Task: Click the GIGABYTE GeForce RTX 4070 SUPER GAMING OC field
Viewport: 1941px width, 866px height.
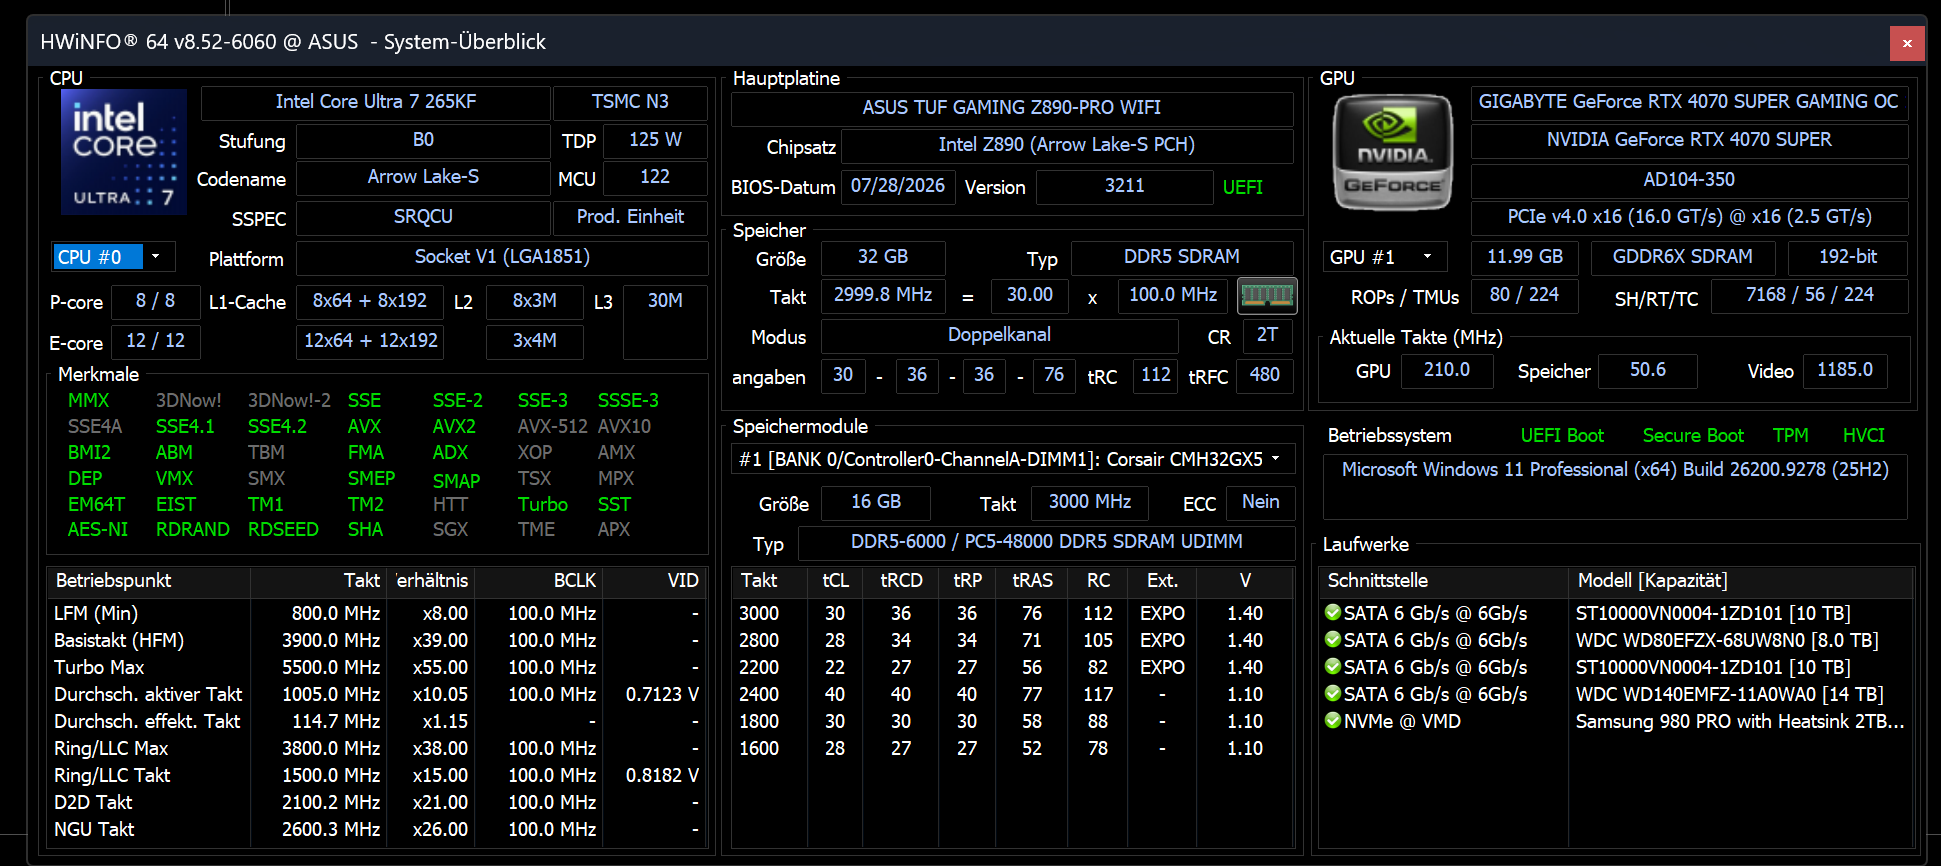Action: tap(1689, 102)
